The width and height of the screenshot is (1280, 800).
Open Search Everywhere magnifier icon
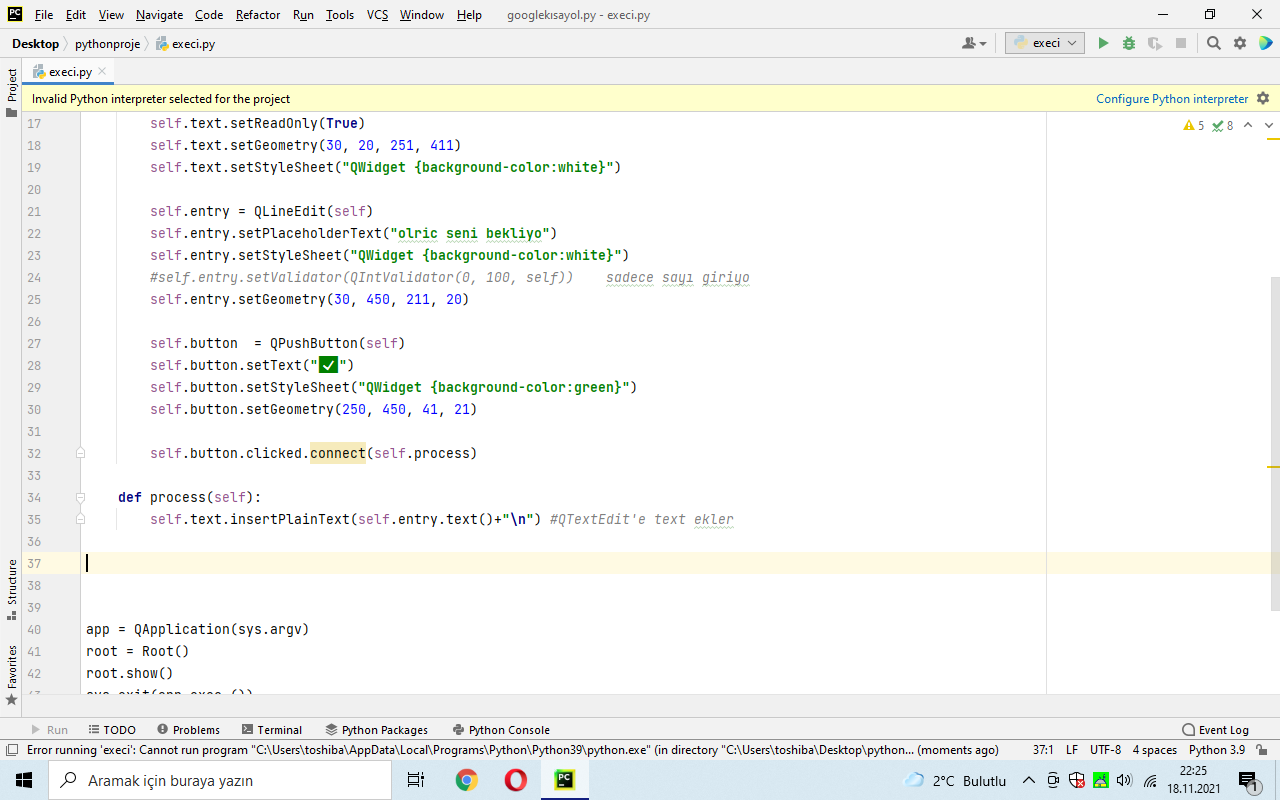click(1212, 43)
